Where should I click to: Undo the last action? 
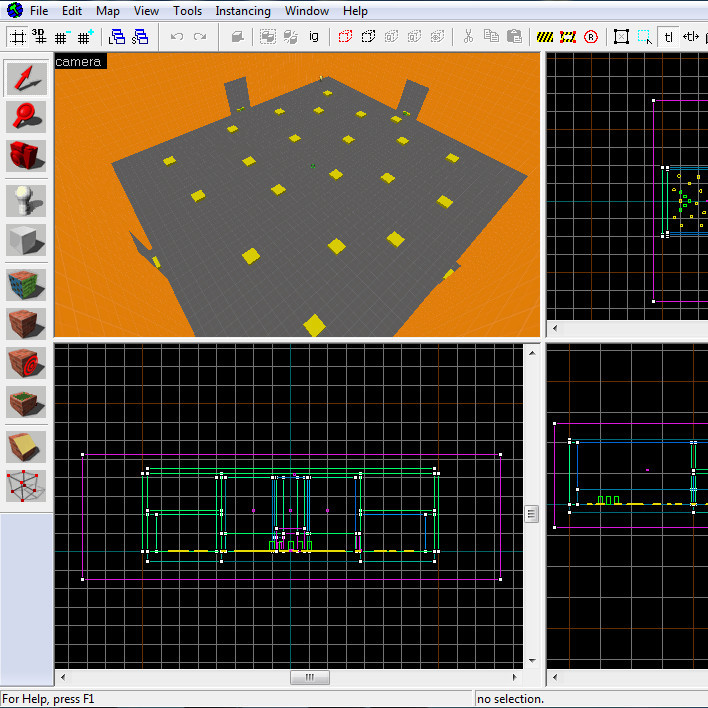[177, 37]
